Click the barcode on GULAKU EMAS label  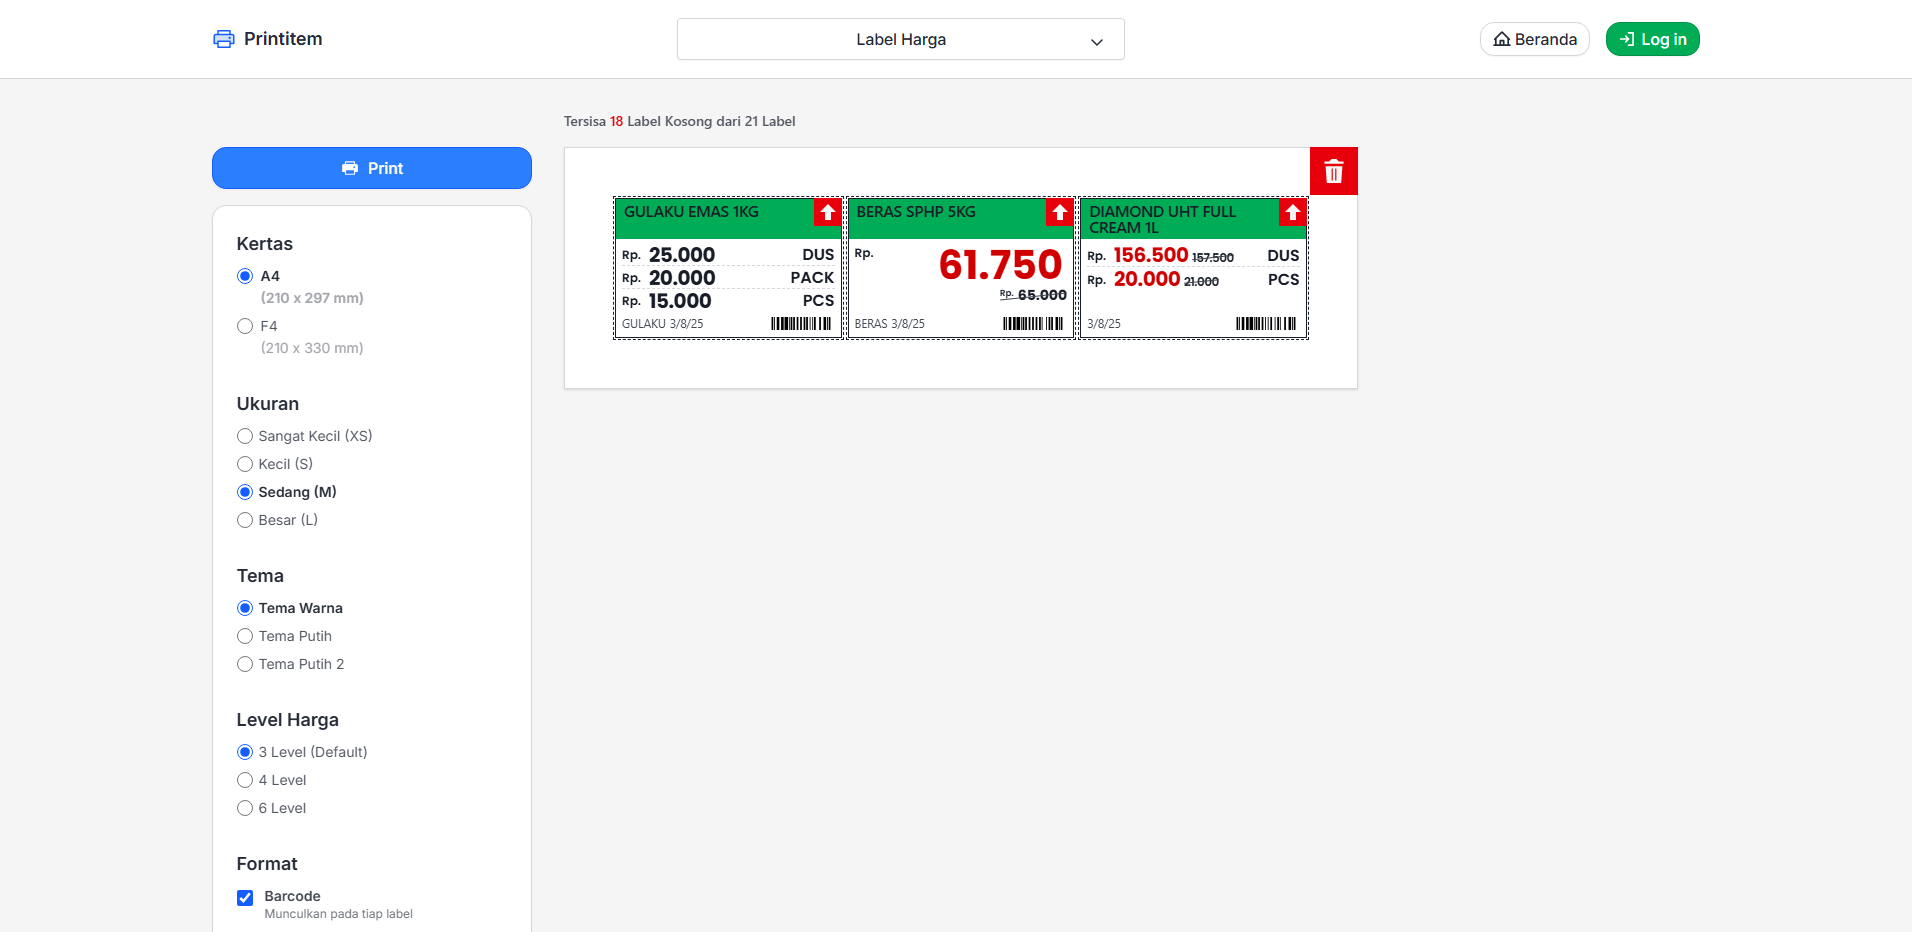click(800, 323)
